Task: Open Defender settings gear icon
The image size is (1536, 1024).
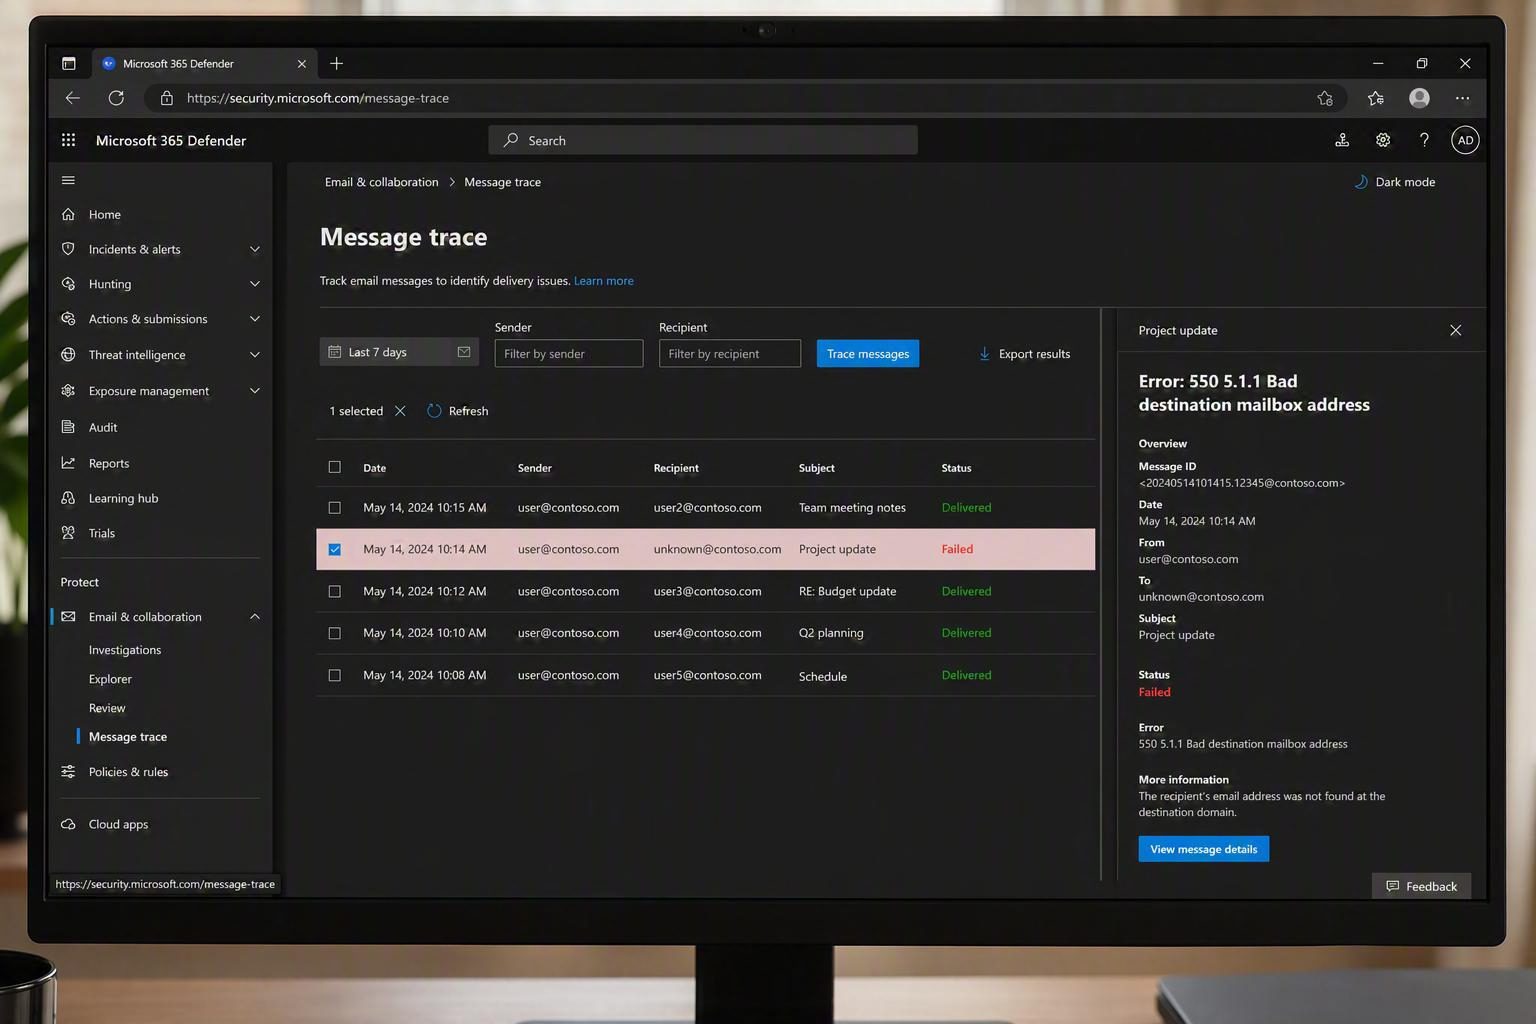Action: coord(1383,140)
